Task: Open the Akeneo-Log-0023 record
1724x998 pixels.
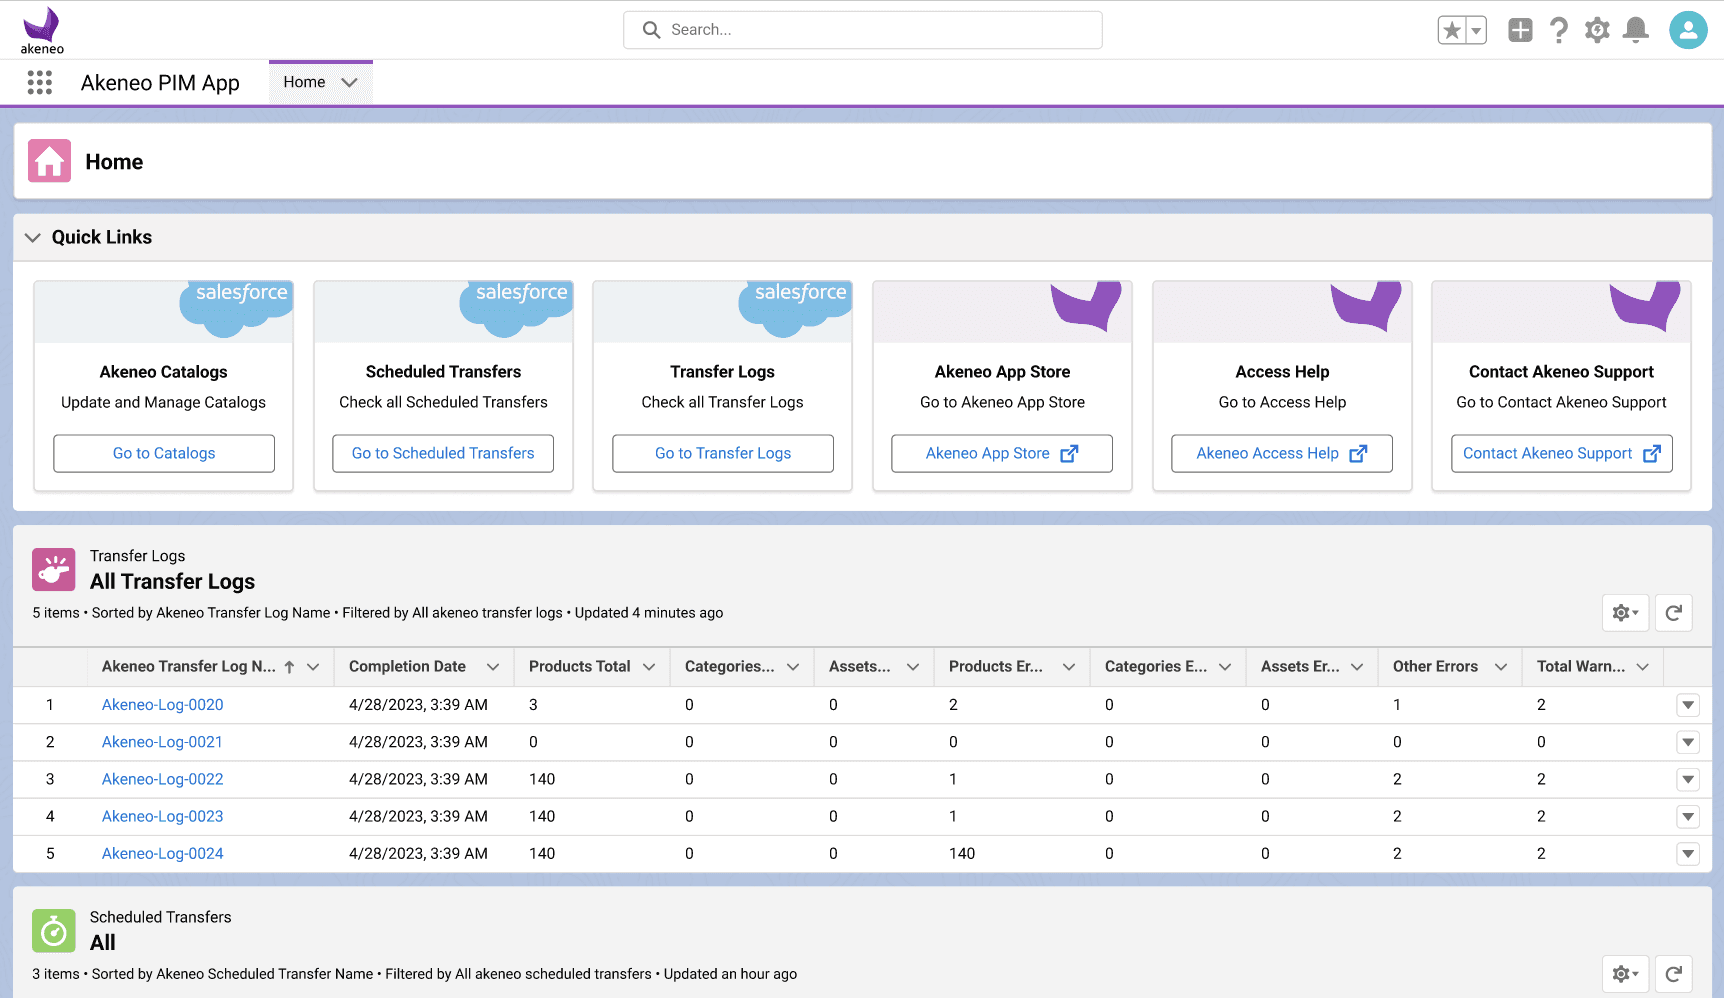Action: click(163, 816)
